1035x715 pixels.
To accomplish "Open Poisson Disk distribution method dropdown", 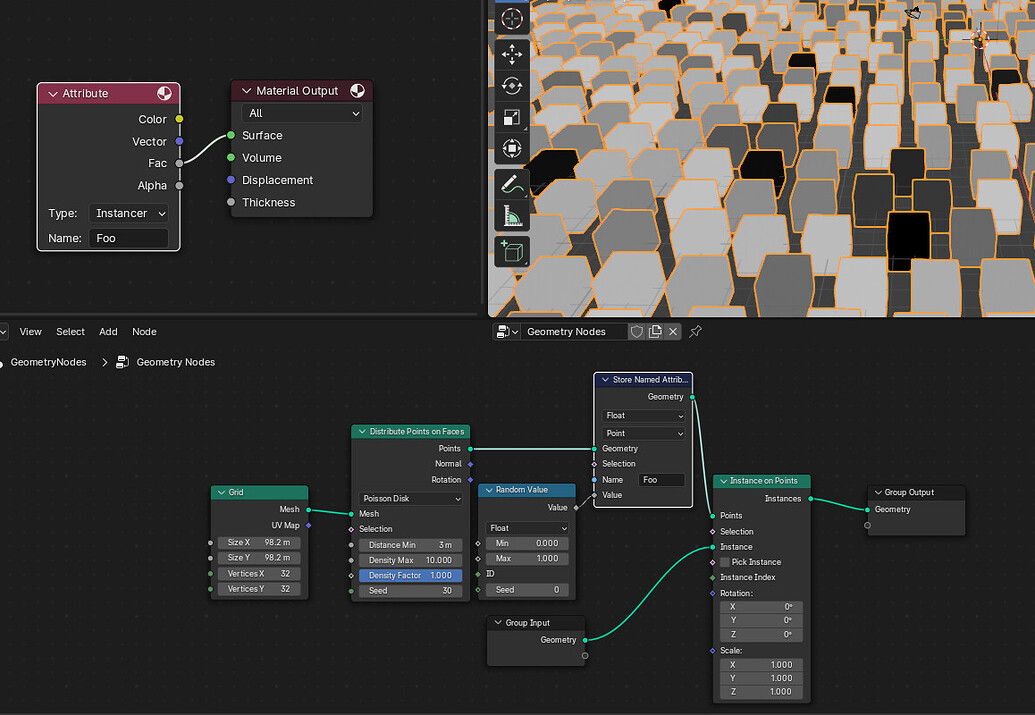I will tap(410, 498).
